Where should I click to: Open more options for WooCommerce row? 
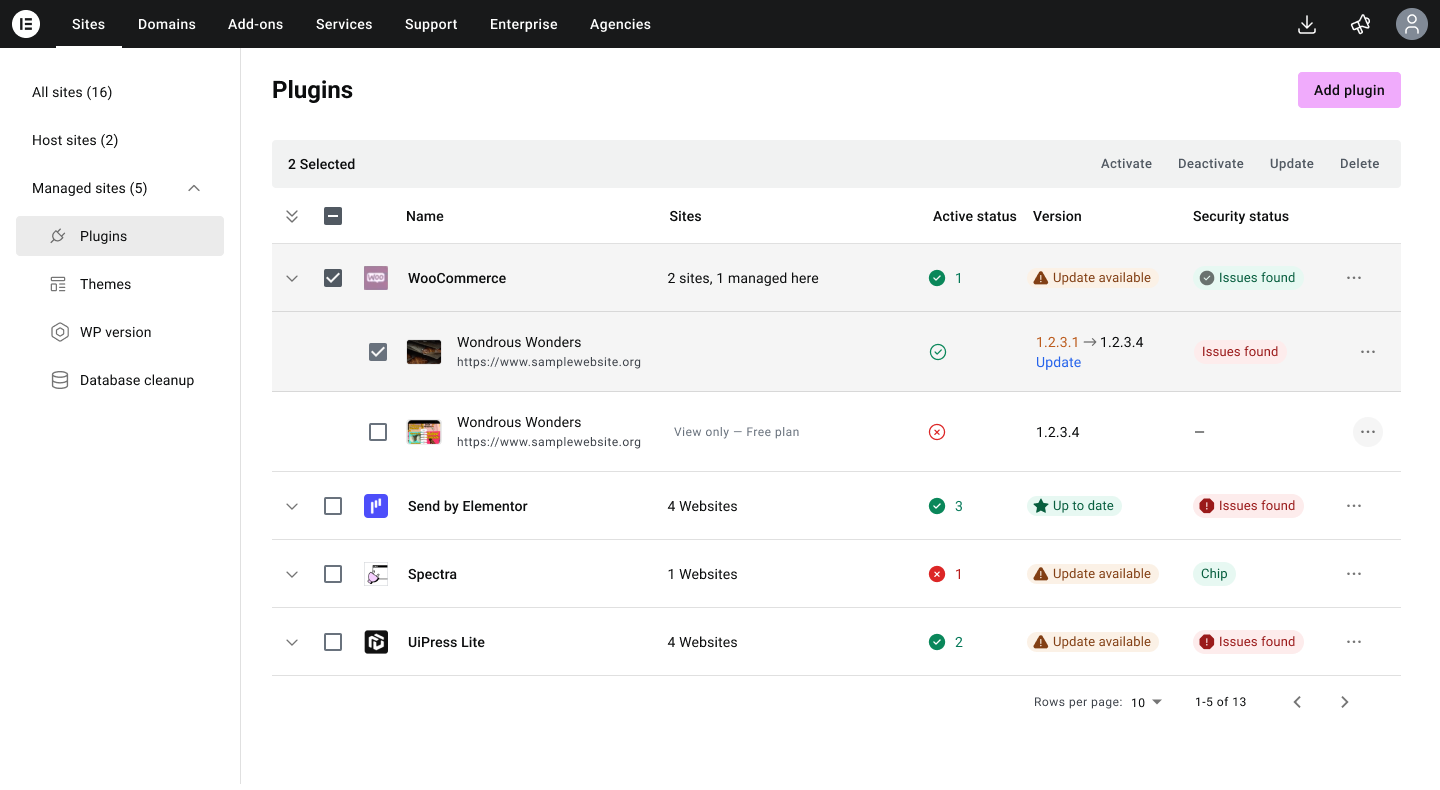pos(1354,278)
